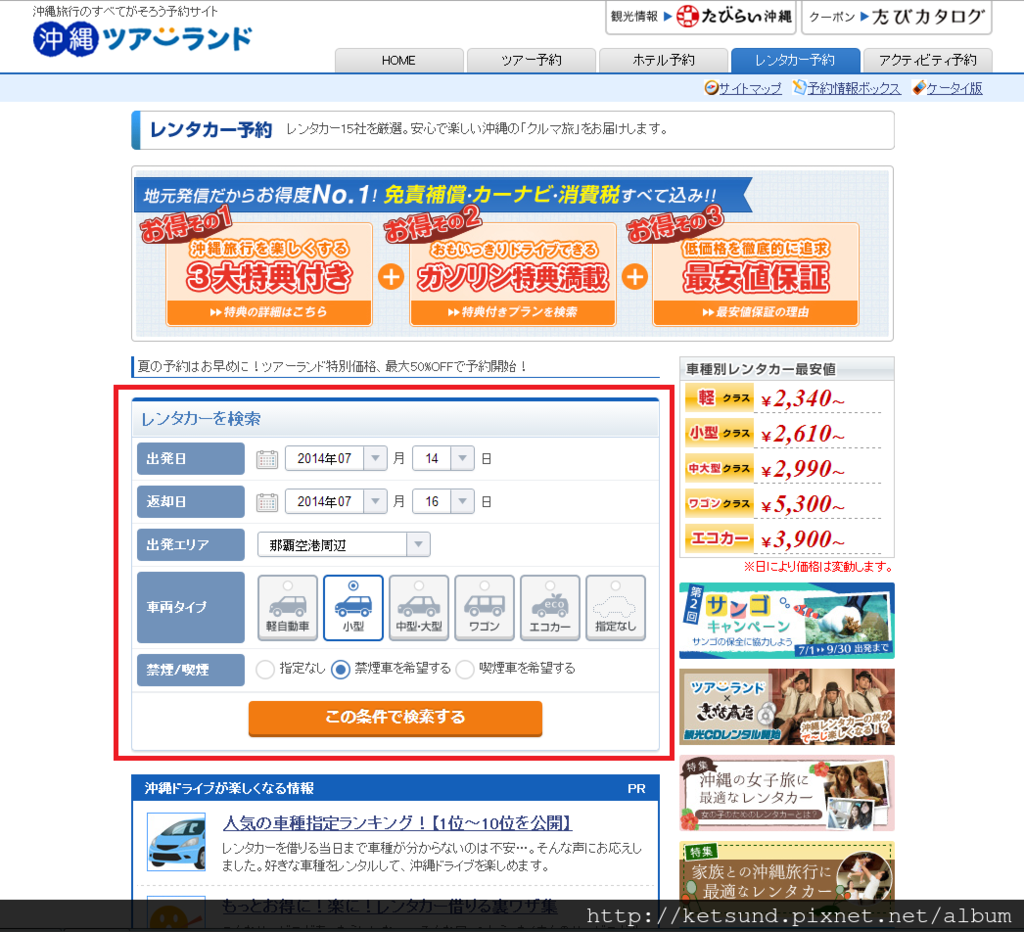Open the departure year-month dropdown showing 2014年07
Screen dimensions: 1024x932
[336, 458]
